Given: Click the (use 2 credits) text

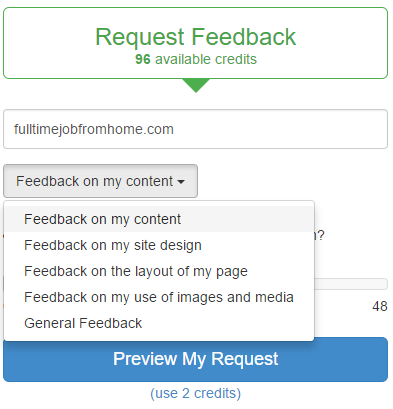Looking at the screenshot, I should (x=196, y=393).
